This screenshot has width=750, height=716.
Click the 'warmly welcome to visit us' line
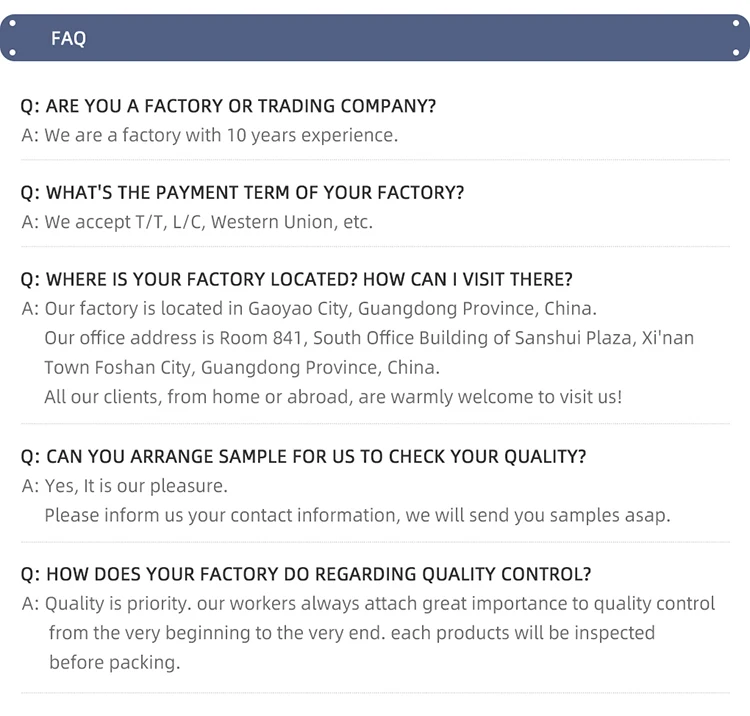[x=332, y=397]
